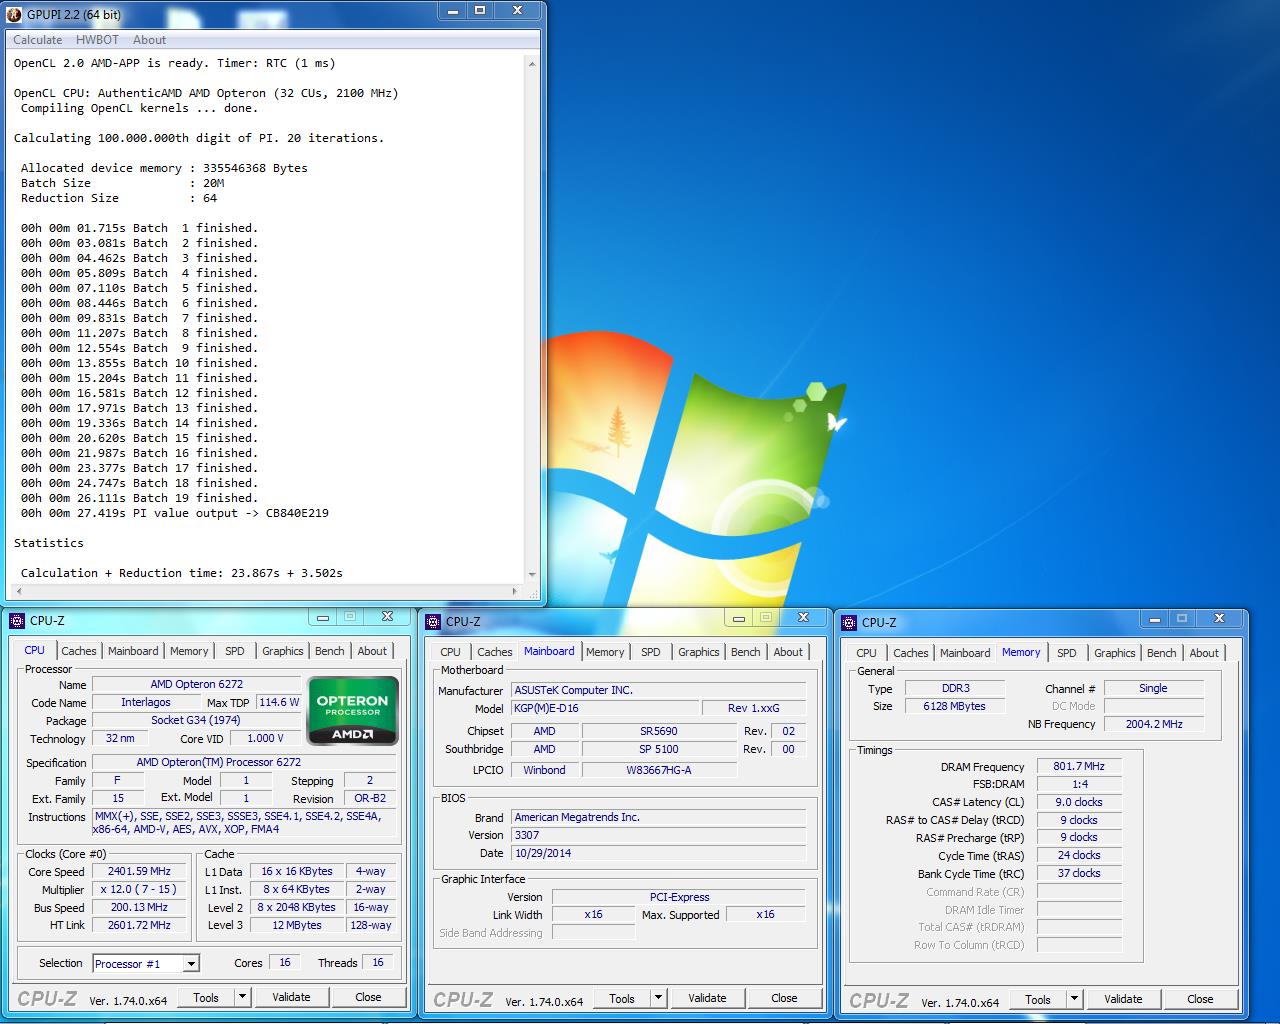Switch to Bench tab in CPU window
This screenshot has width=1280, height=1024.
point(330,651)
